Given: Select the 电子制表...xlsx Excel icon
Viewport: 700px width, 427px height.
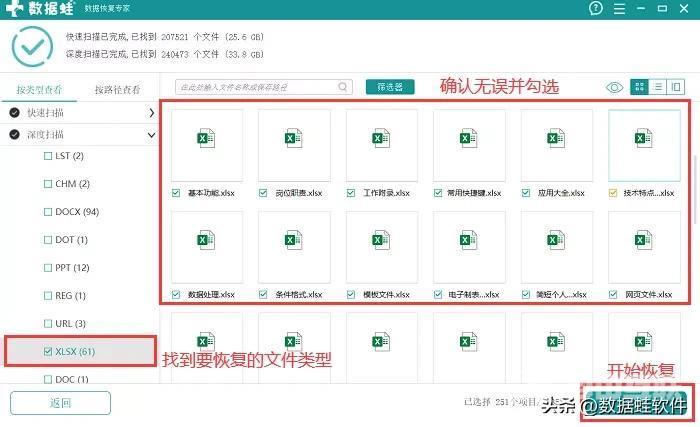Looking at the screenshot, I should [469, 240].
